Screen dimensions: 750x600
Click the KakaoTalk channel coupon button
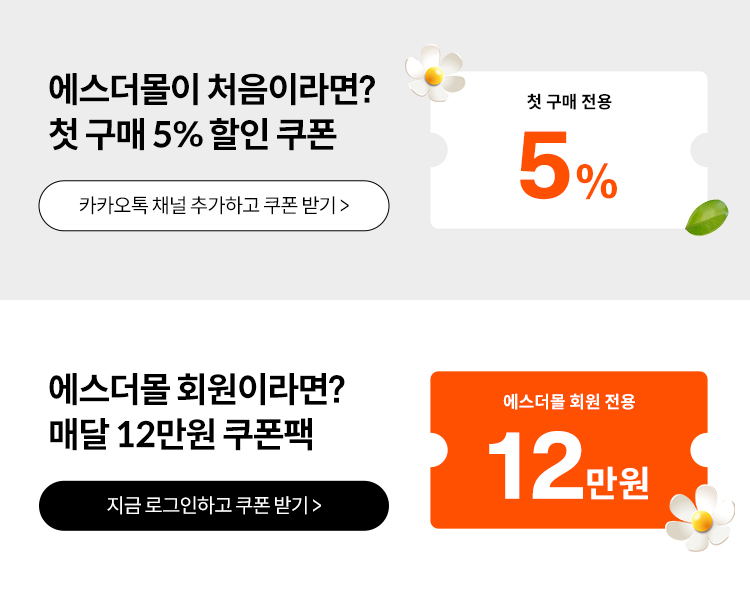(x=213, y=206)
